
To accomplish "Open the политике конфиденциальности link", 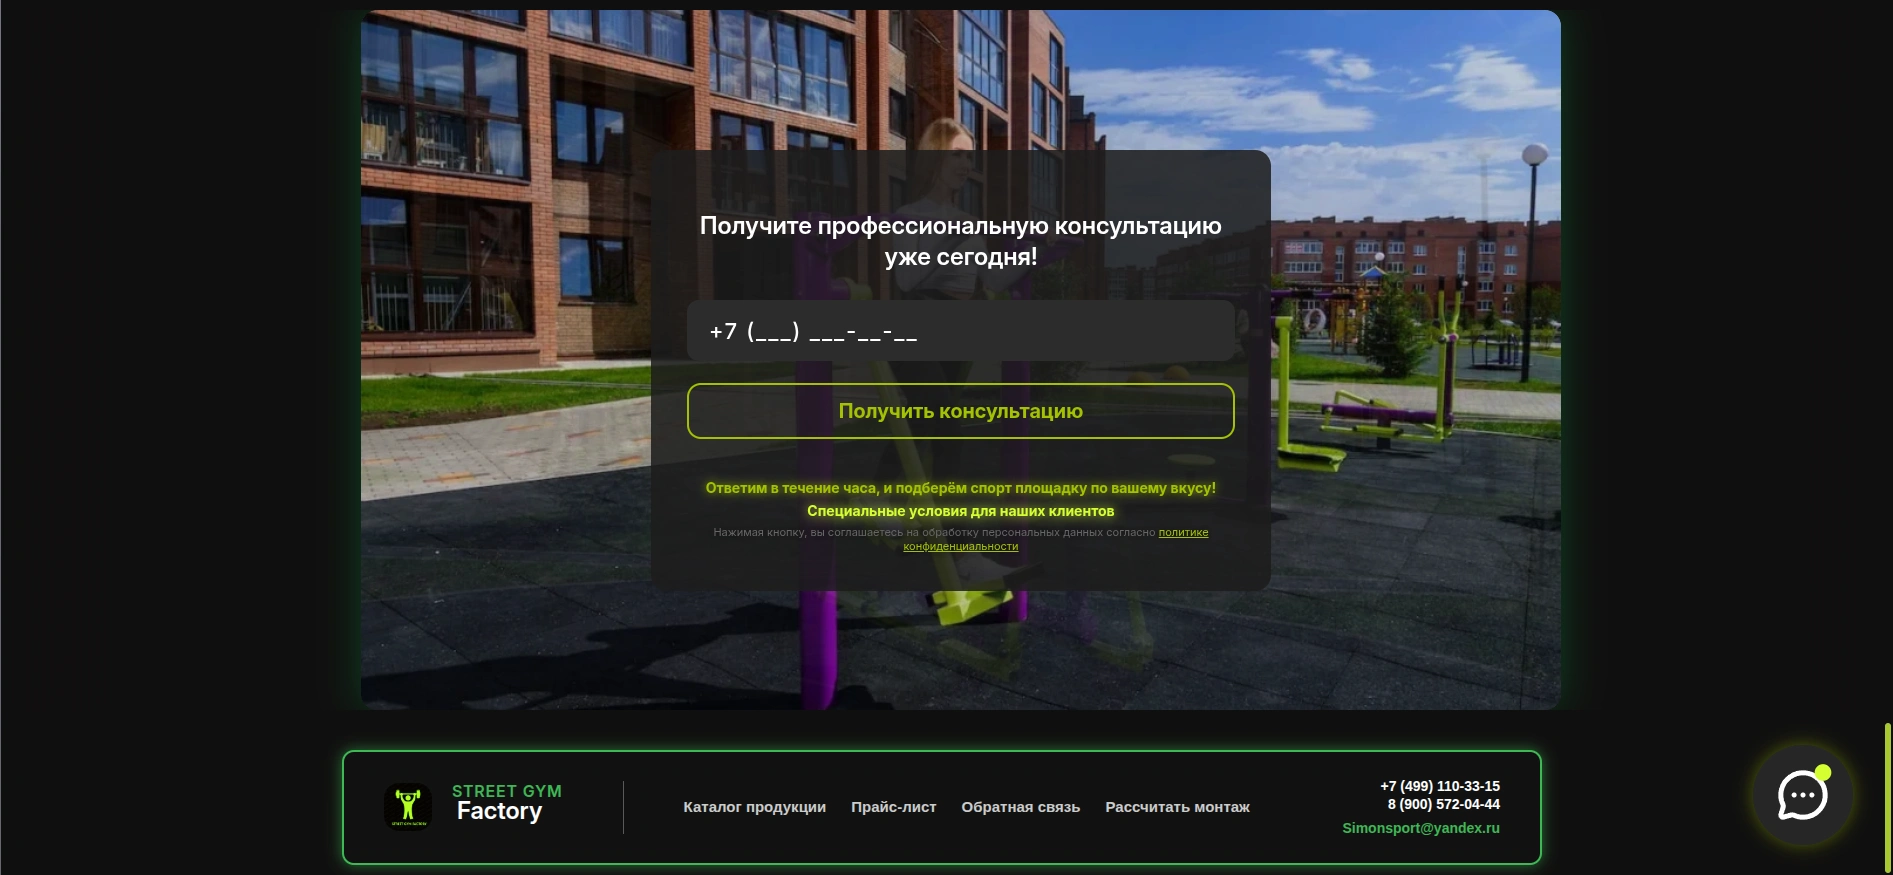I will point(1056,539).
